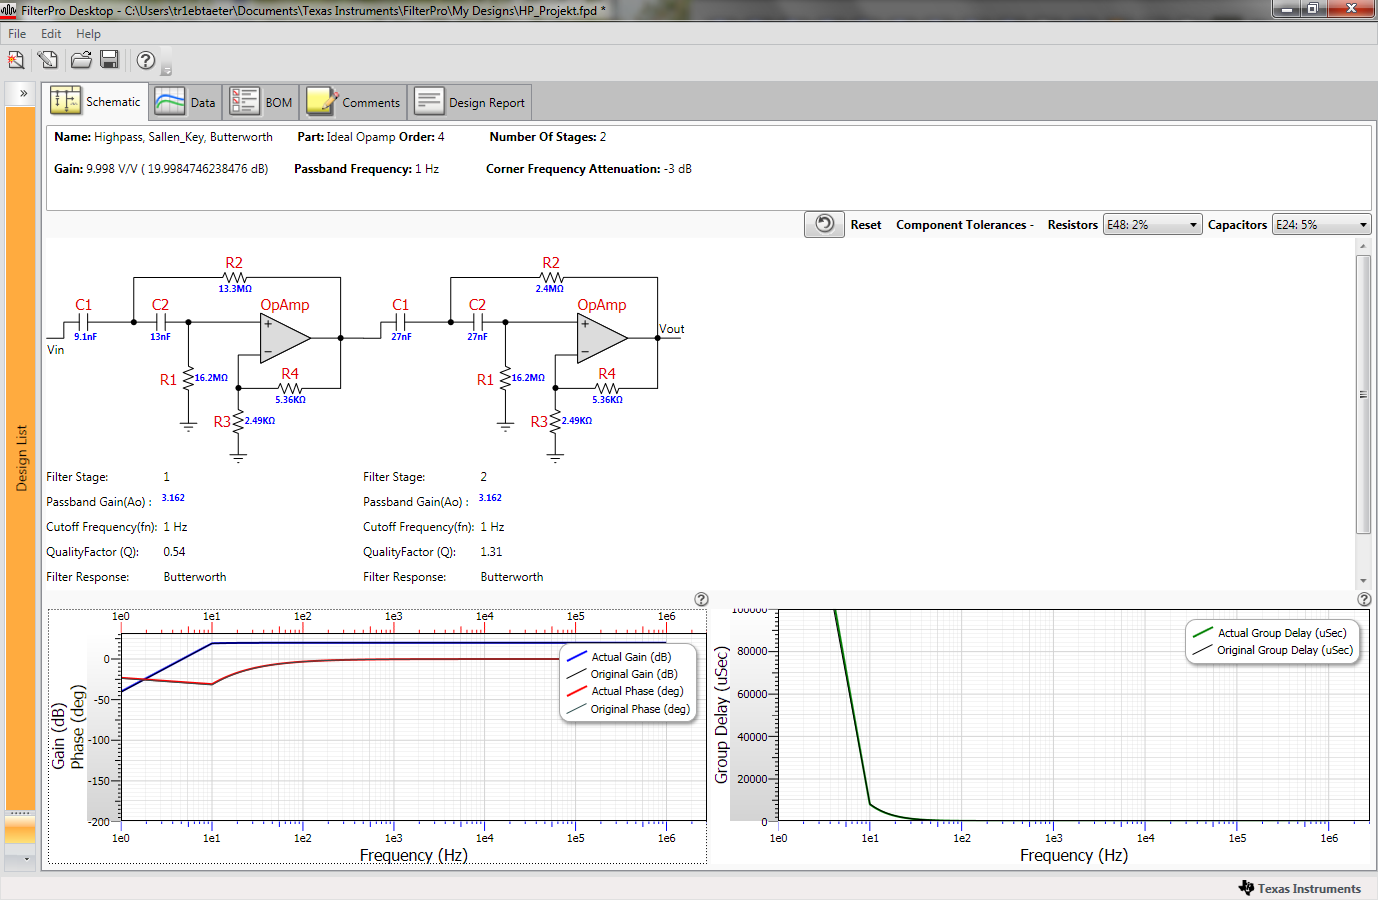Click the schematic scrollbar up arrow
Screen dimensions: 1378x900
point(1363,246)
